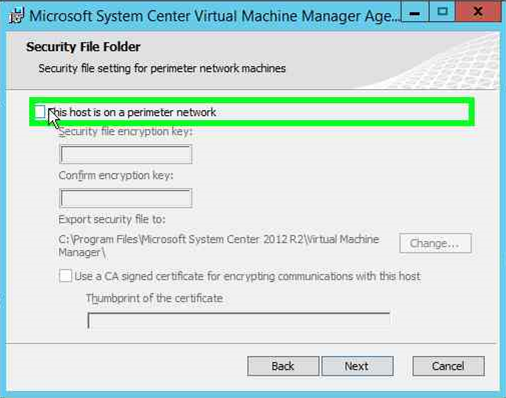Focus the Security file encryption key field
This screenshot has width=506, height=398.
click(x=126, y=154)
